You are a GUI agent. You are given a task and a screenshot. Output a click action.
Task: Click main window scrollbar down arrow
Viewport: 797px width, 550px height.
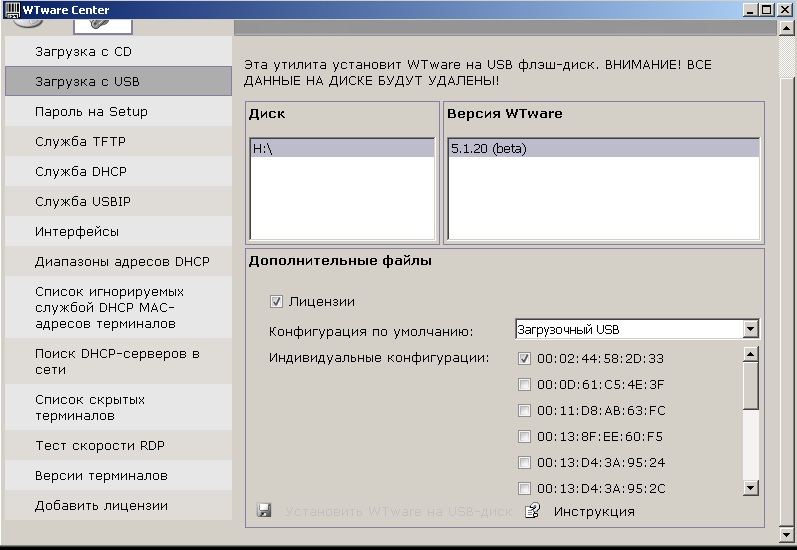(787, 542)
